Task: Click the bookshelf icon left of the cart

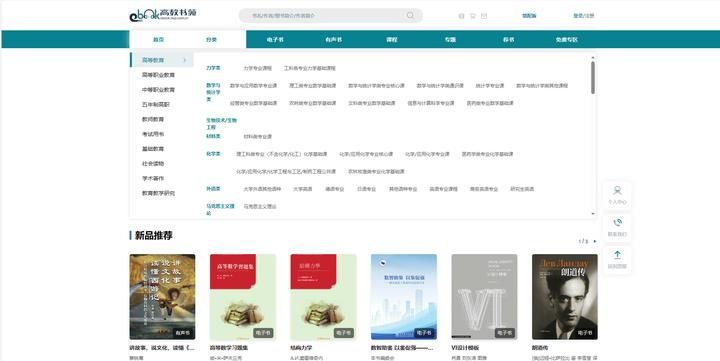Action: (x=462, y=16)
